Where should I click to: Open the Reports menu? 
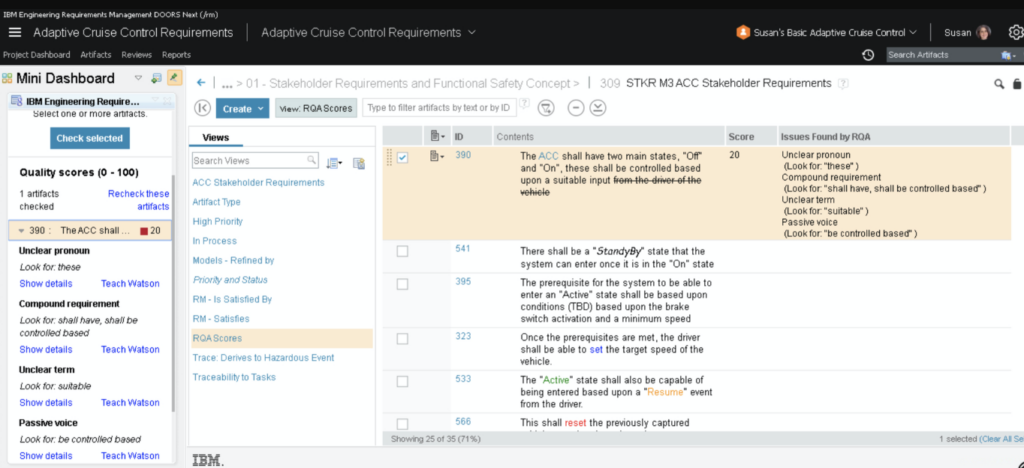(x=176, y=55)
